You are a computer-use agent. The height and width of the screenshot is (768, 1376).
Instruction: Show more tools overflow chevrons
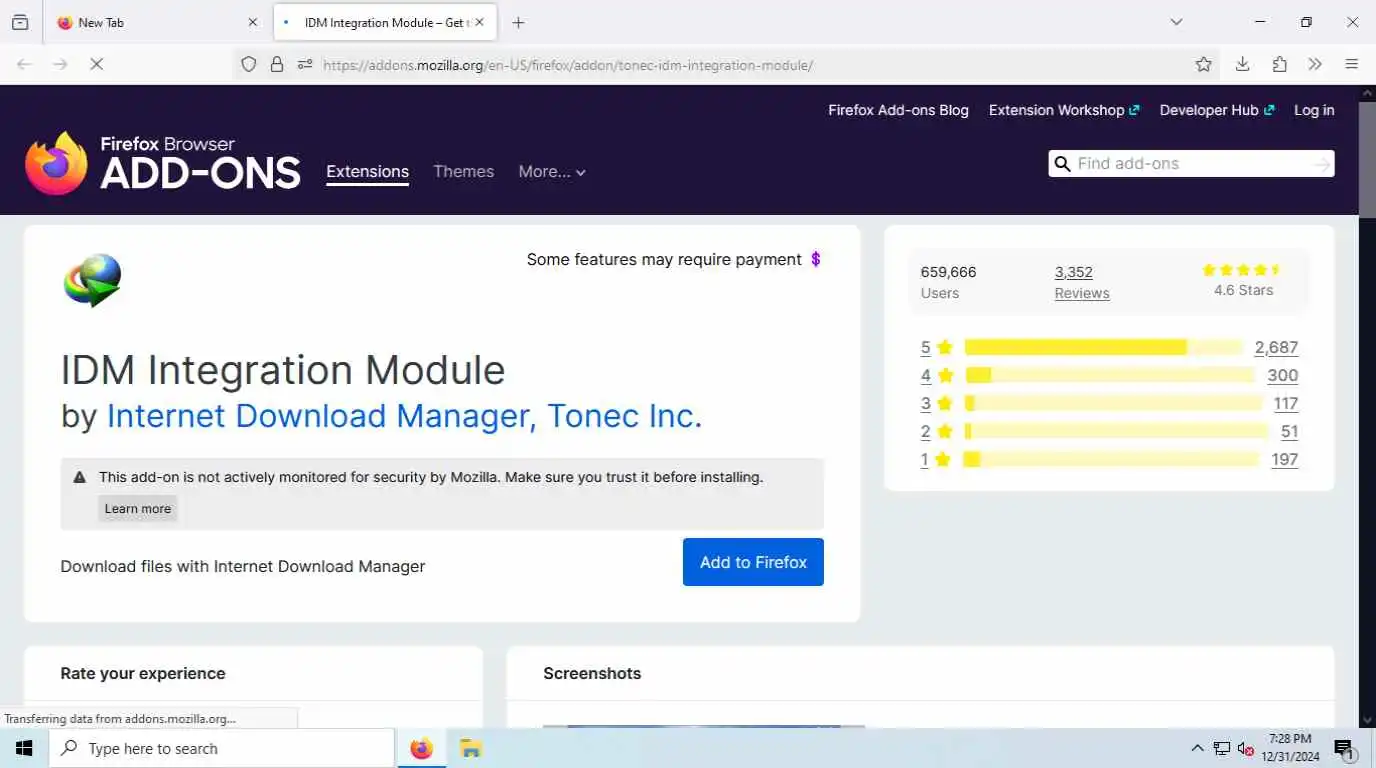[x=1315, y=64]
